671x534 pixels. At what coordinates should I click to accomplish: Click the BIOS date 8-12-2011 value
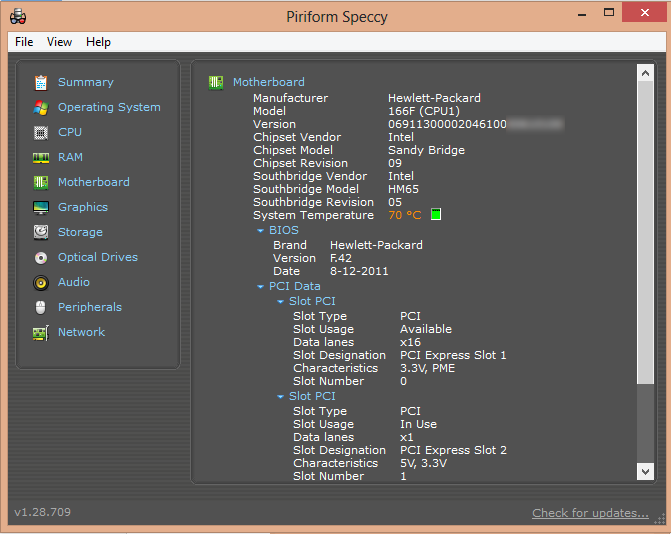point(359,271)
